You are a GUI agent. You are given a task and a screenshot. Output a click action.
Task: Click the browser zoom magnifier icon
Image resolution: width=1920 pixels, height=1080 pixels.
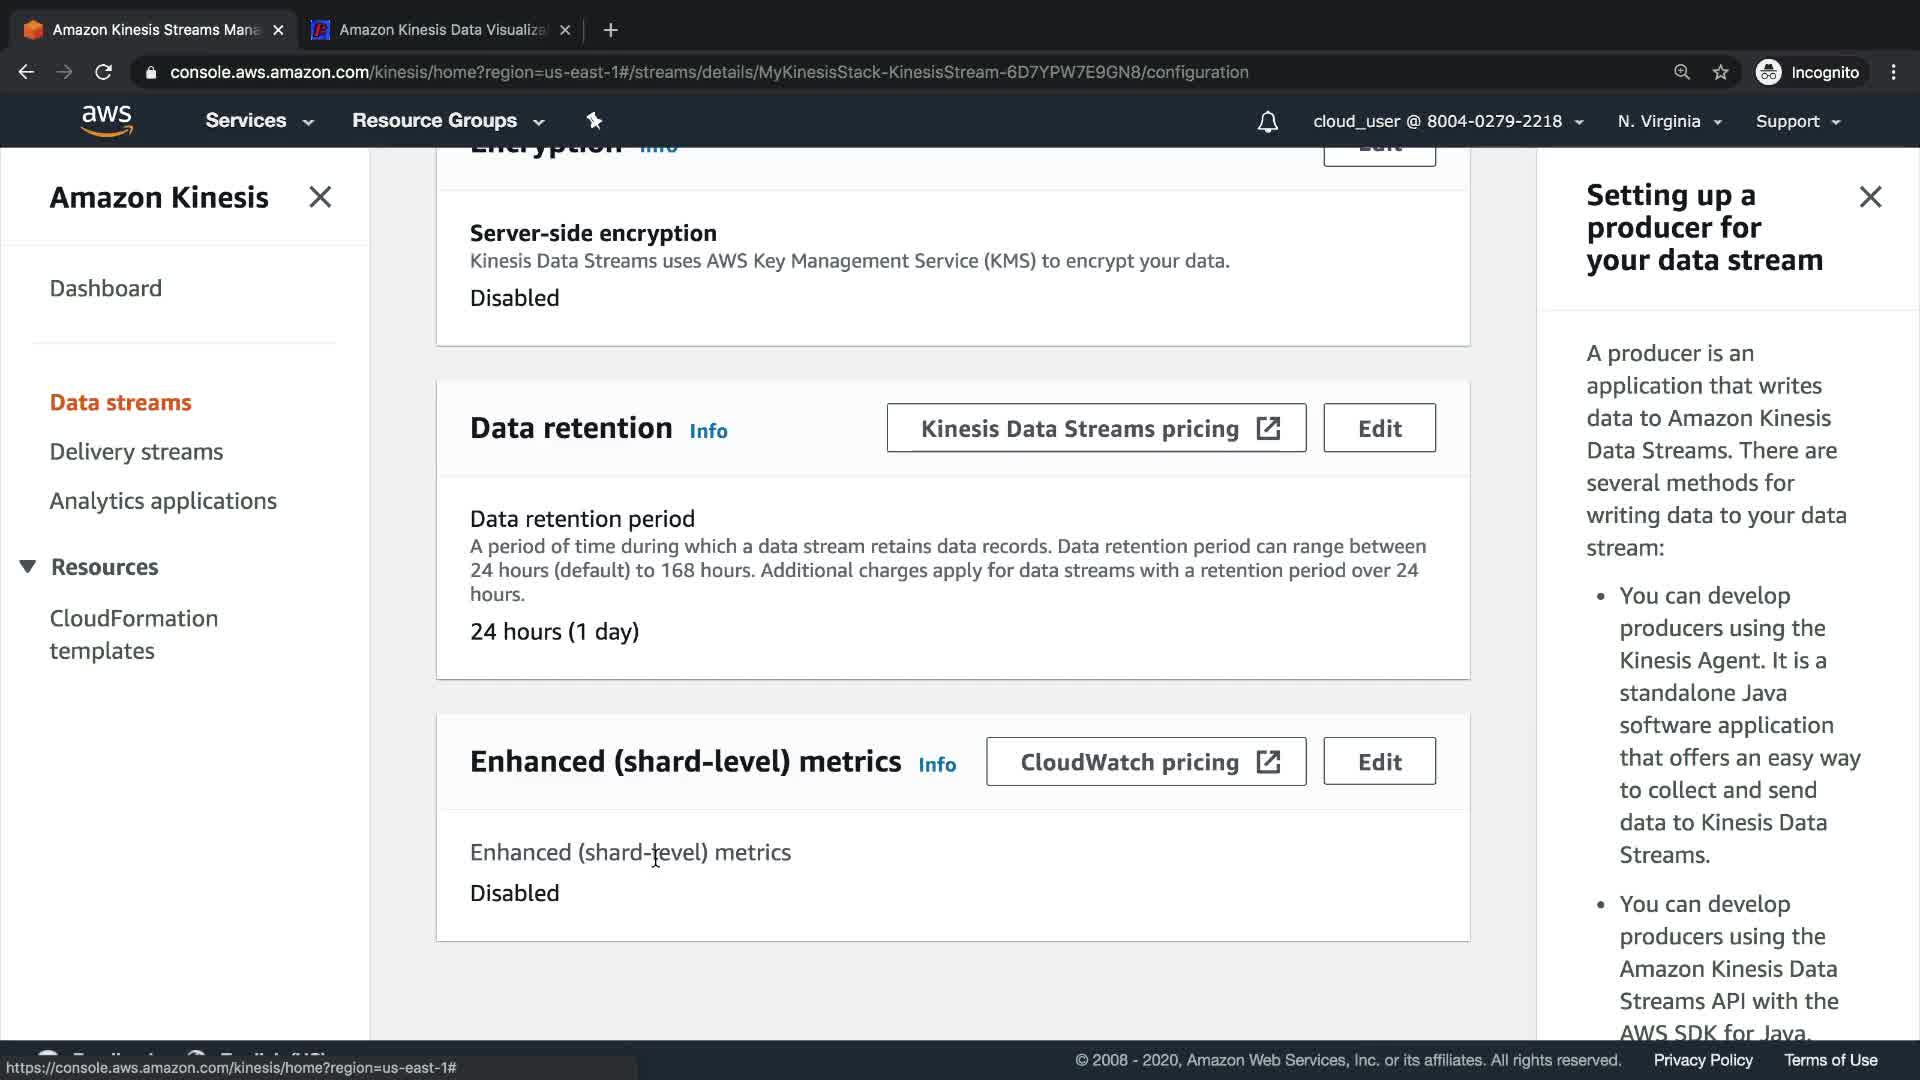pos(1682,72)
